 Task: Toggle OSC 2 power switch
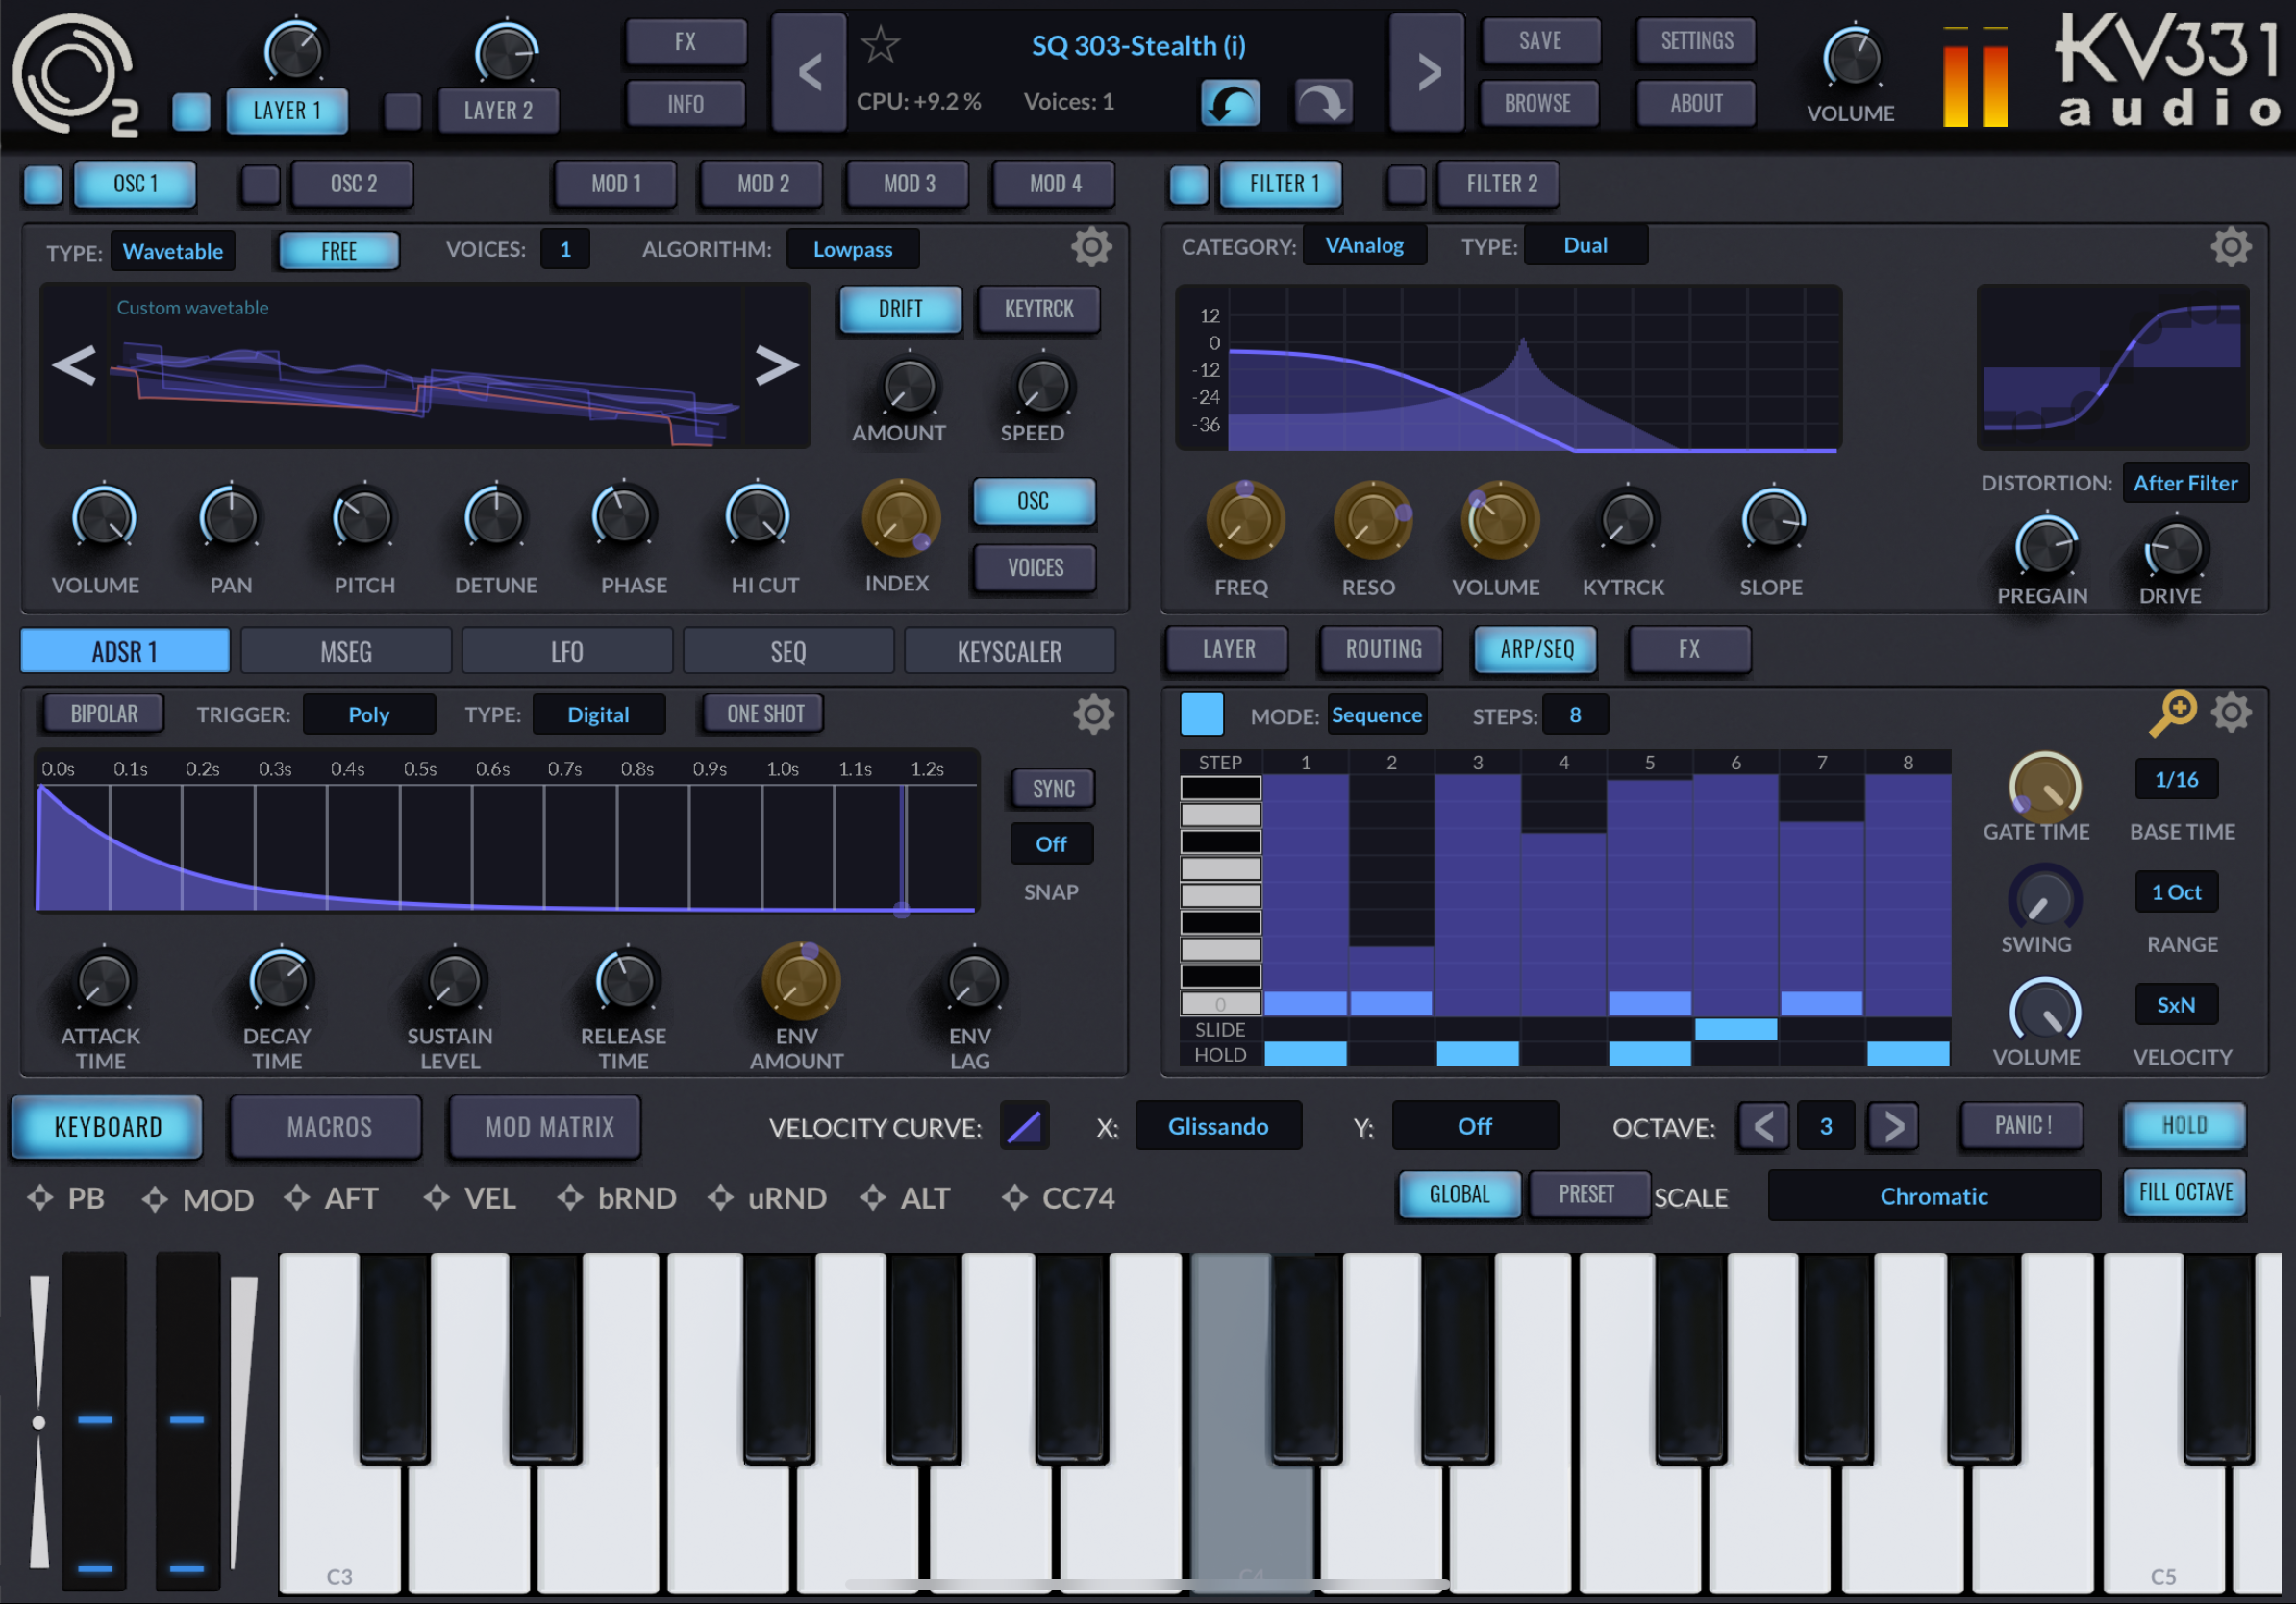261,184
